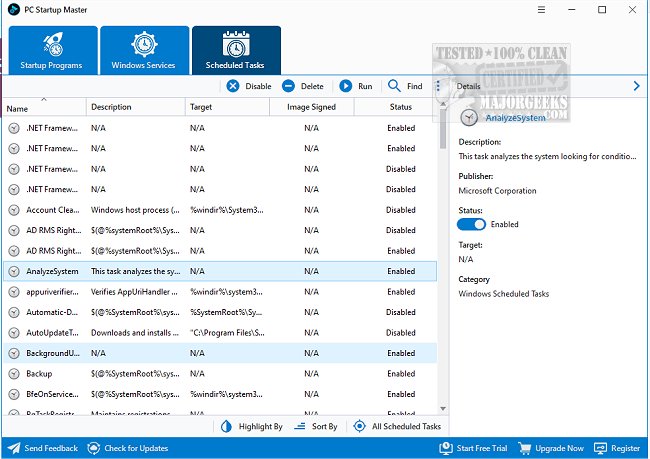The width and height of the screenshot is (650, 459).
Task: Click 'Windows Scheduled Tasks' category text
Action: pos(504,294)
